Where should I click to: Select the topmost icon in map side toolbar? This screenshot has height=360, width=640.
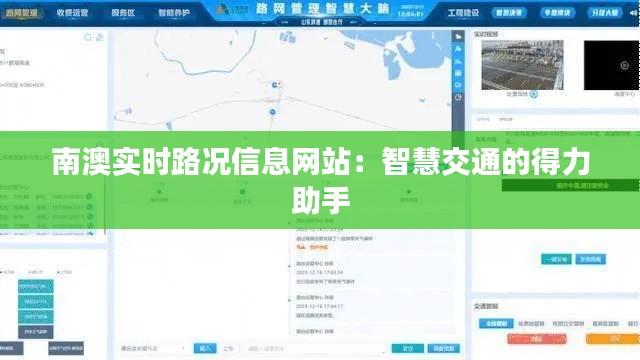458,37
